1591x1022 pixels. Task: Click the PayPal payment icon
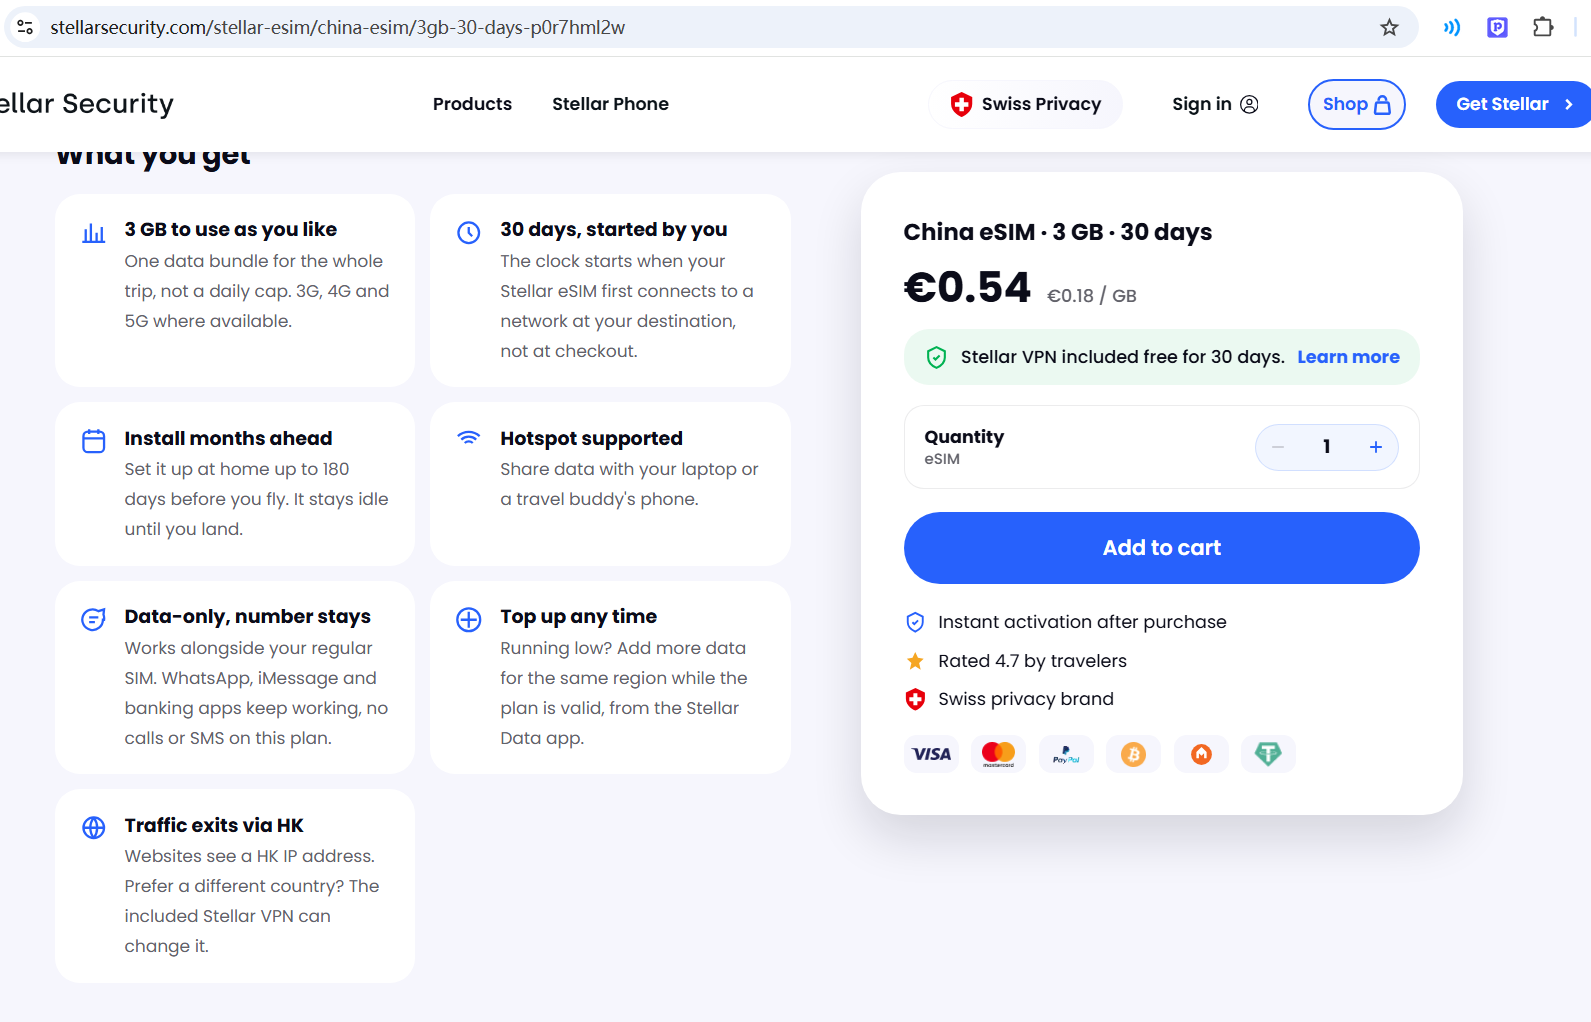(x=1066, y=754)
